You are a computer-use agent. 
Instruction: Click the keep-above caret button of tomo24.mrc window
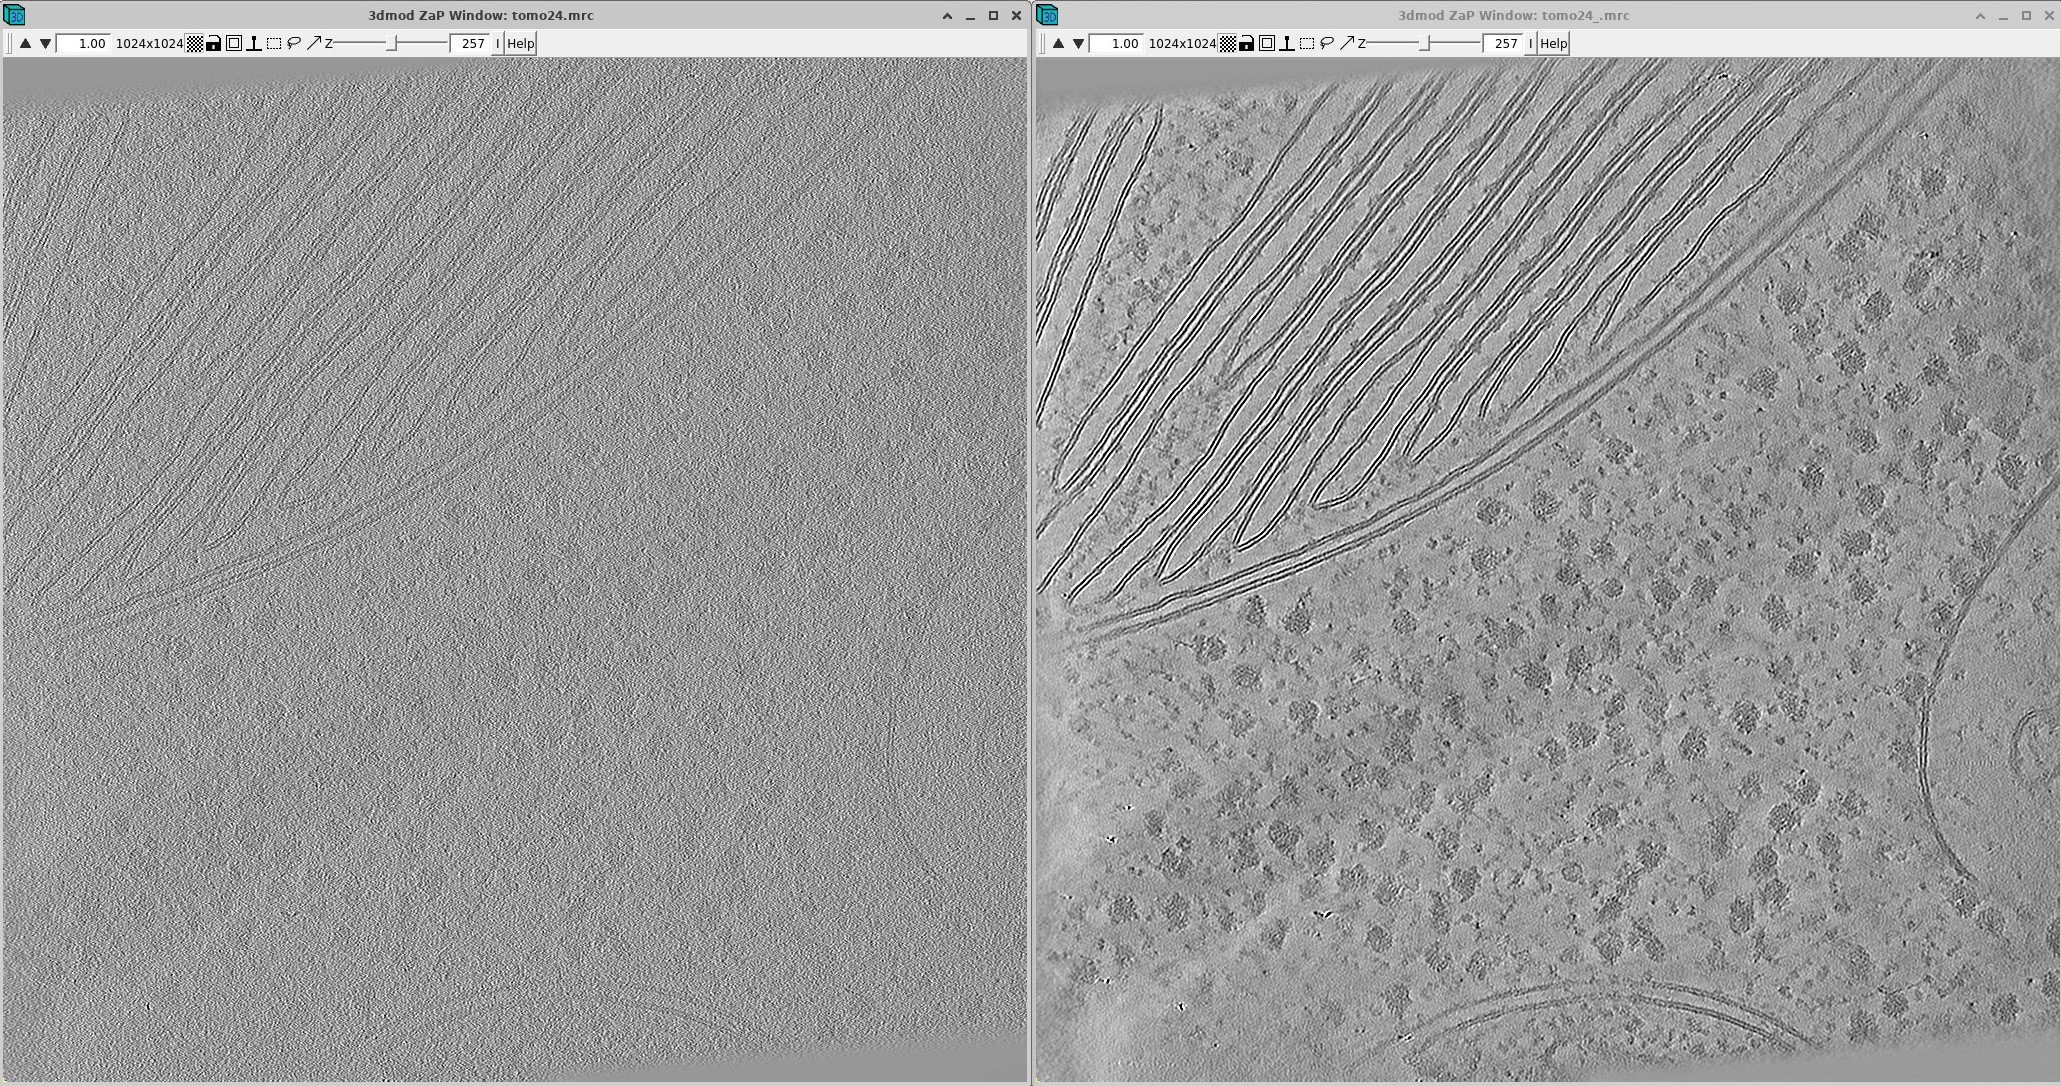pyautogui.click(x=947, y=16)
